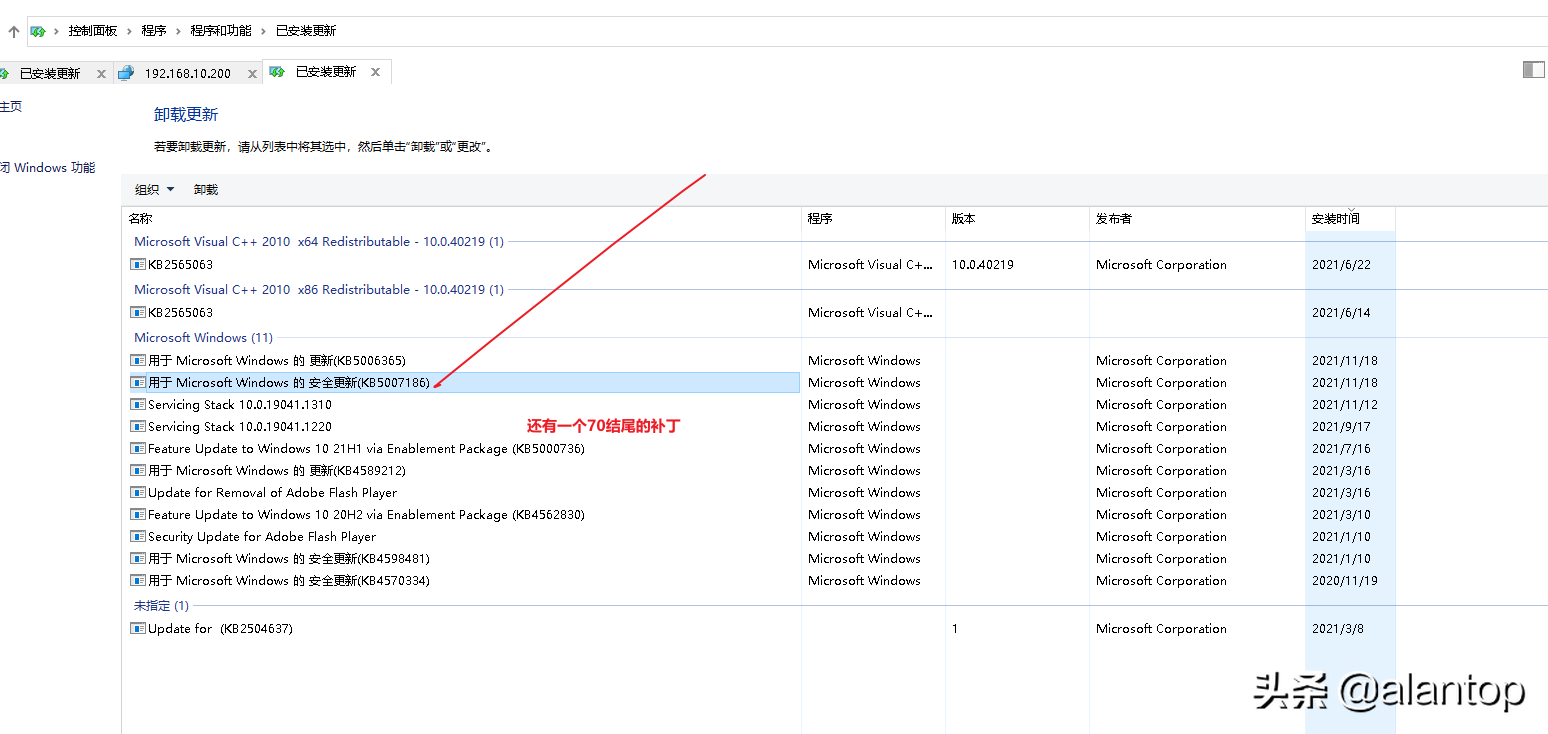This screenshot has width=1548, height=734.
Task: Click the icon beside security update KB5007186
Action: coord(138,383)
